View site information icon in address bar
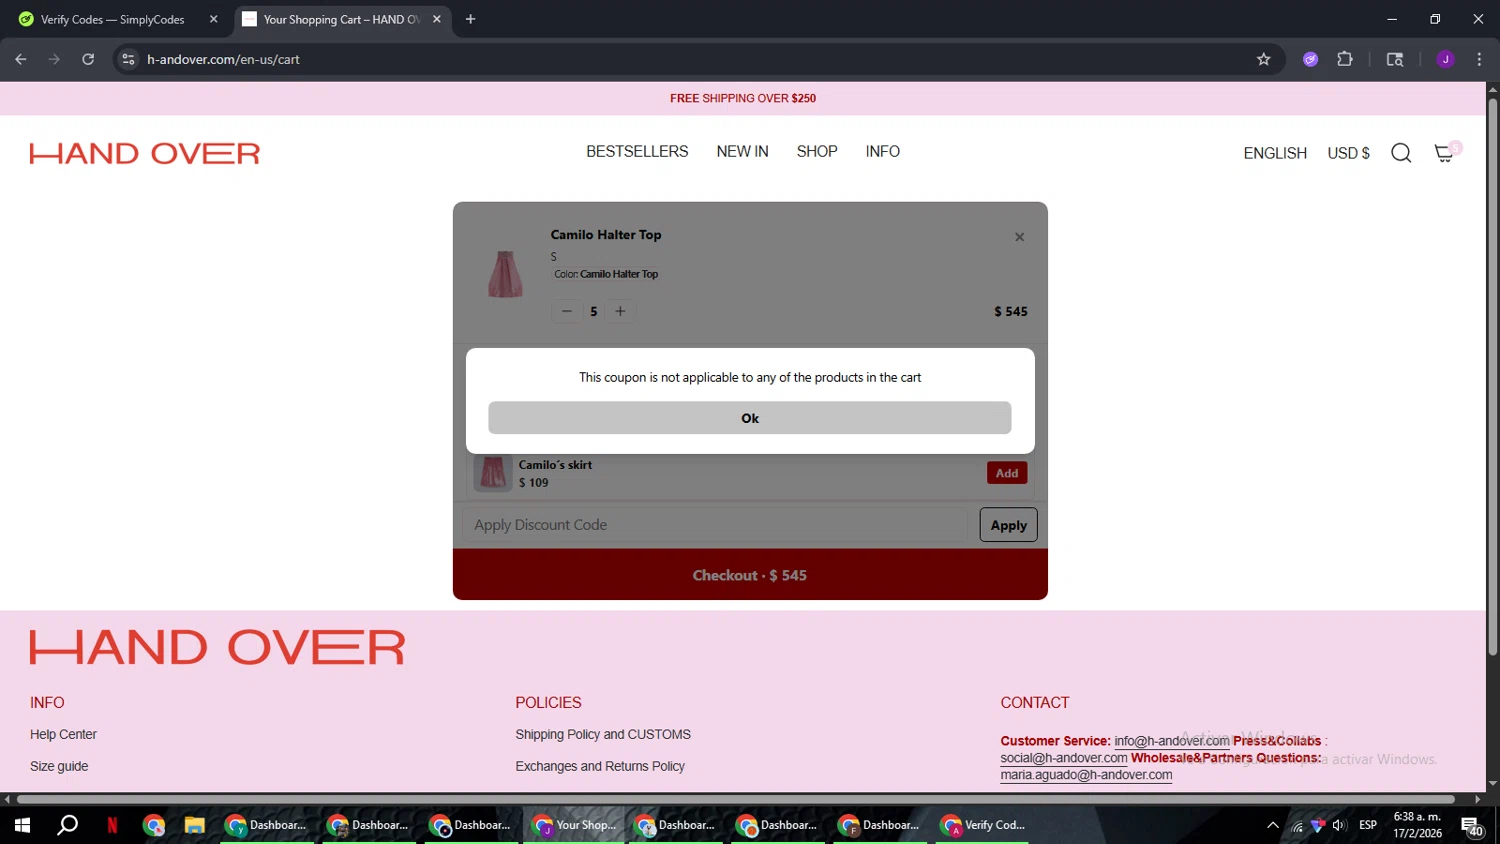Viewport: 1500px width, 844px height. tap(128, 59)
